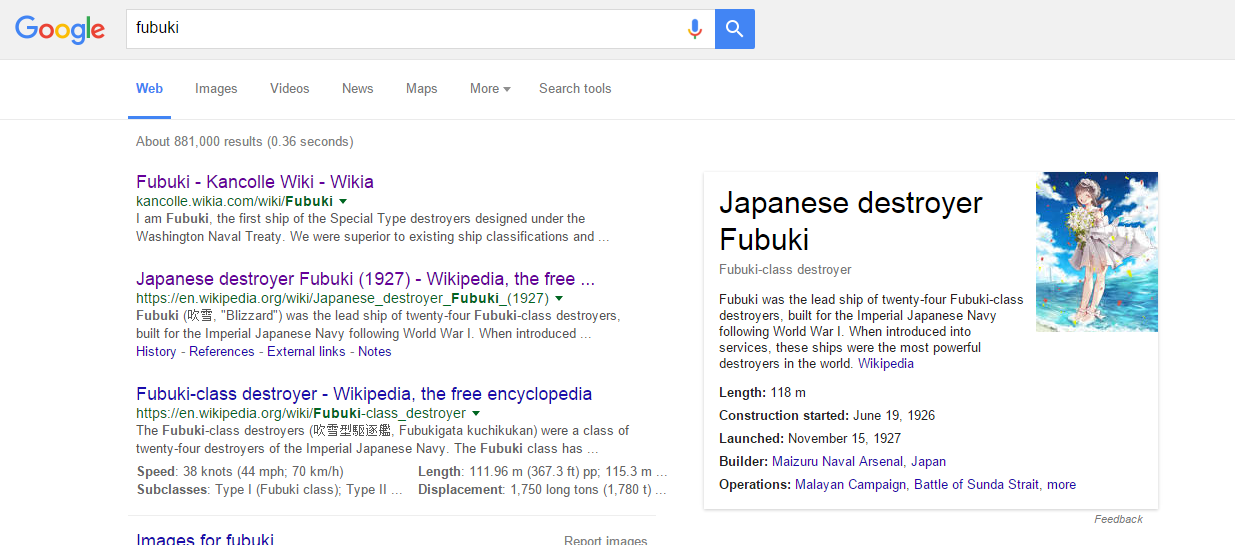This screenshot has height=545, width=1235.
Task: Open Search tools options
Action: click(575, 89)
